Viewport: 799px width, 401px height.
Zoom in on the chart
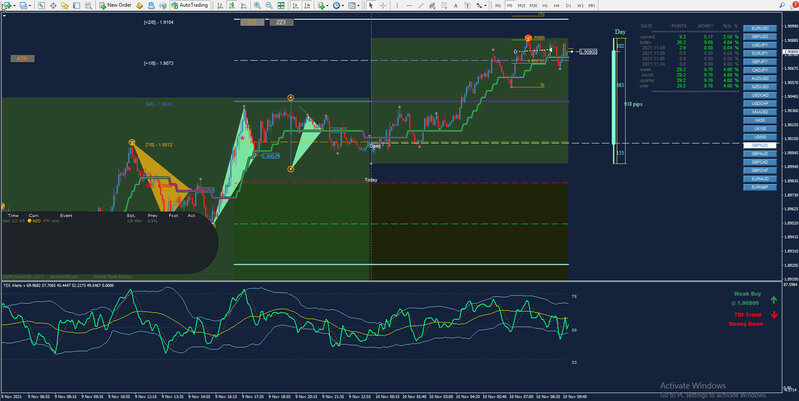(257, 5)
